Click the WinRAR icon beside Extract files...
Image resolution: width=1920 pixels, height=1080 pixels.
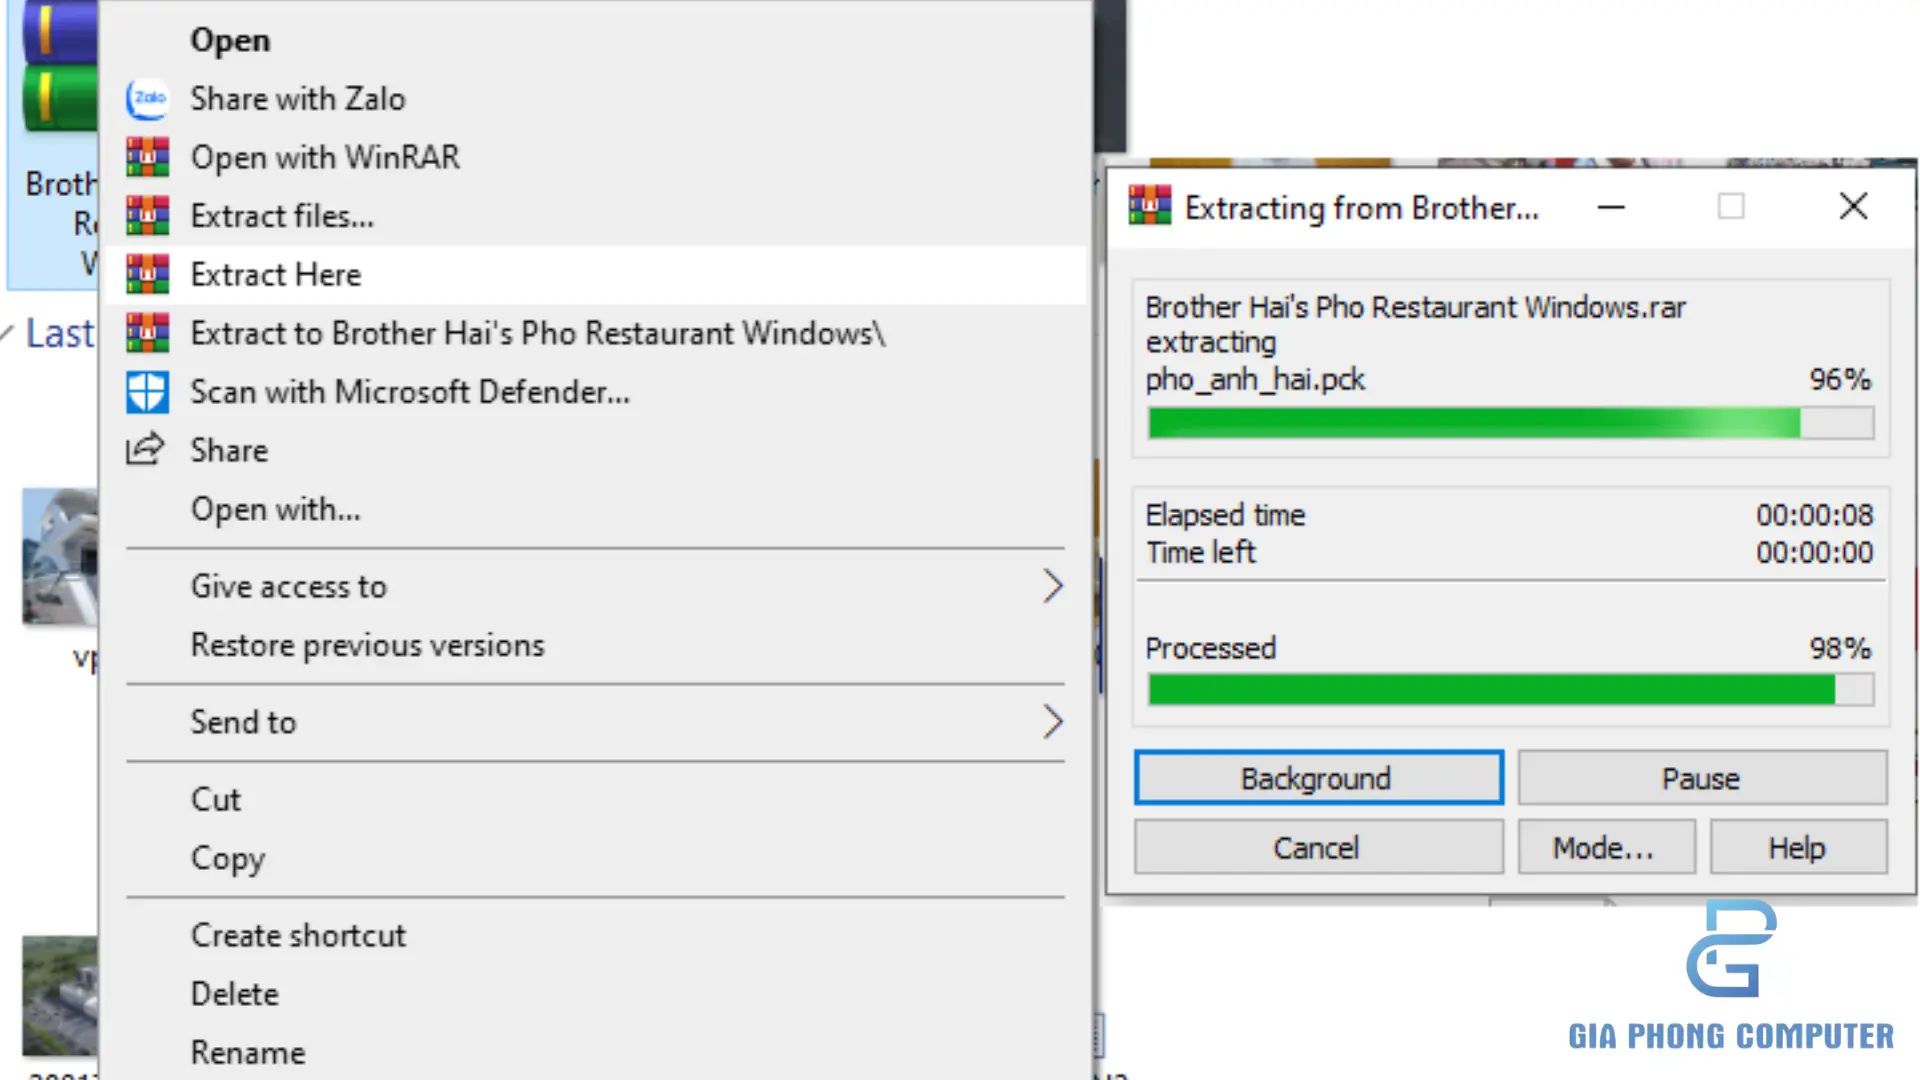pyautogui.click(x=147, y=216)
